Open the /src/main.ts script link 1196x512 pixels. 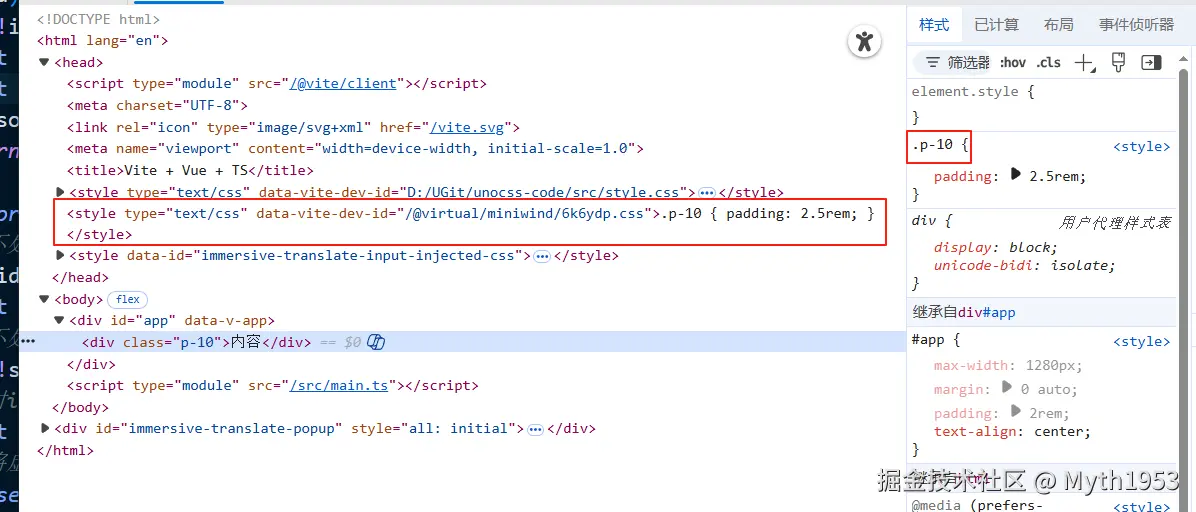[x=339, y=386]
